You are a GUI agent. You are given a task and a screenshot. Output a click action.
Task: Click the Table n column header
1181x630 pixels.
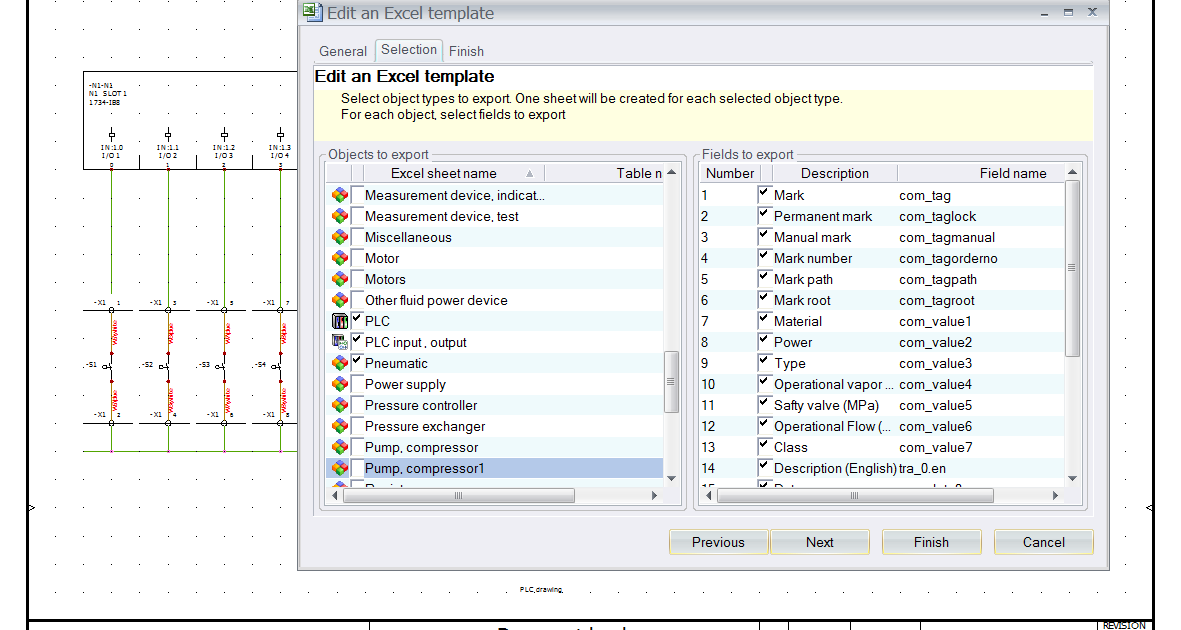[604, 173]
